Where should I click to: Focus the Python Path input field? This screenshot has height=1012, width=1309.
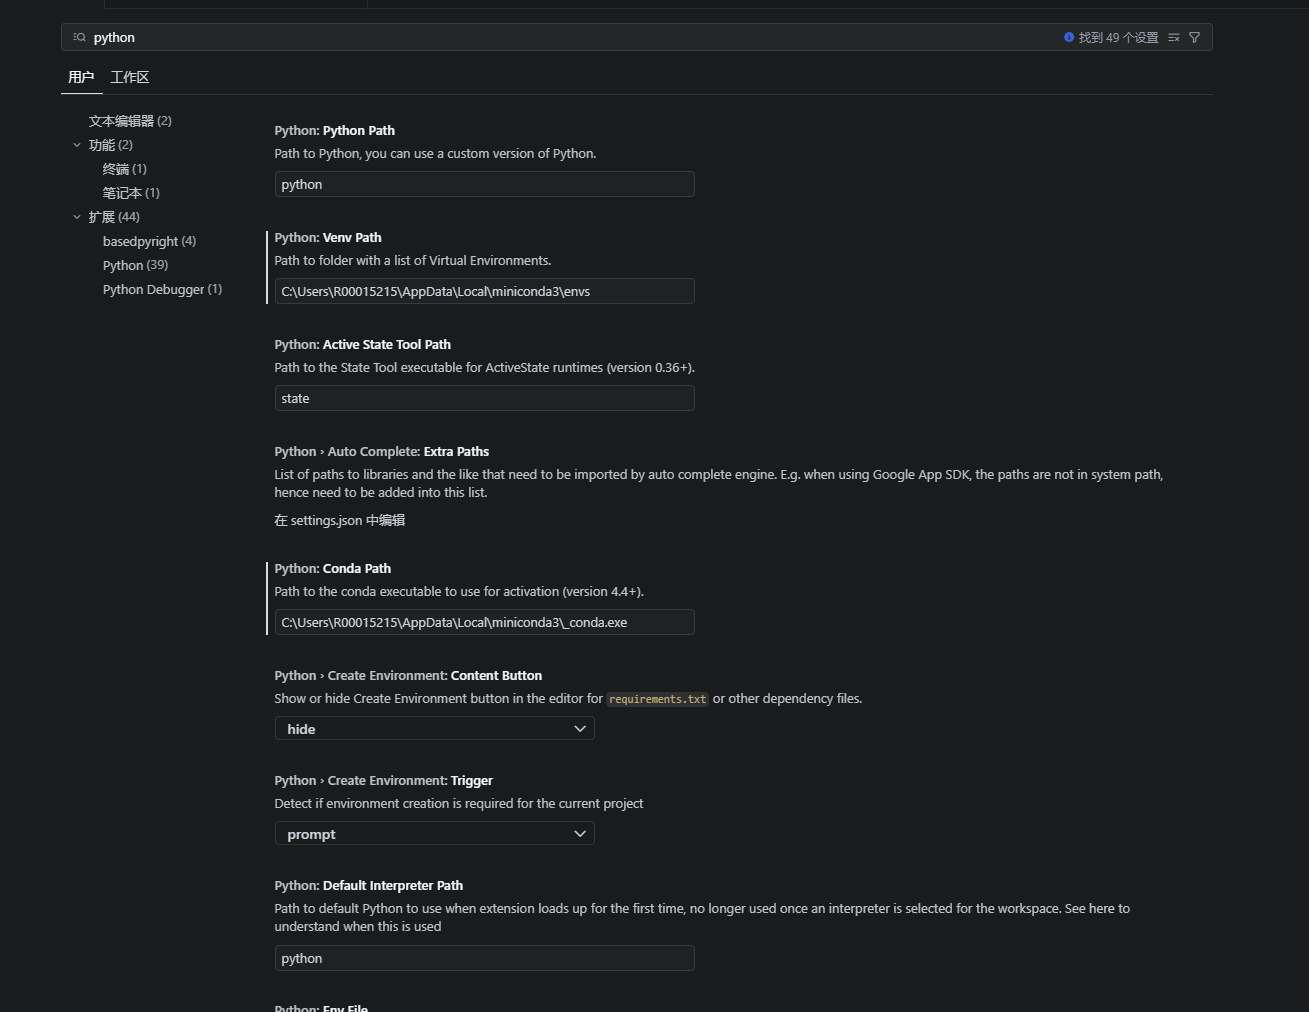[484, 184]
